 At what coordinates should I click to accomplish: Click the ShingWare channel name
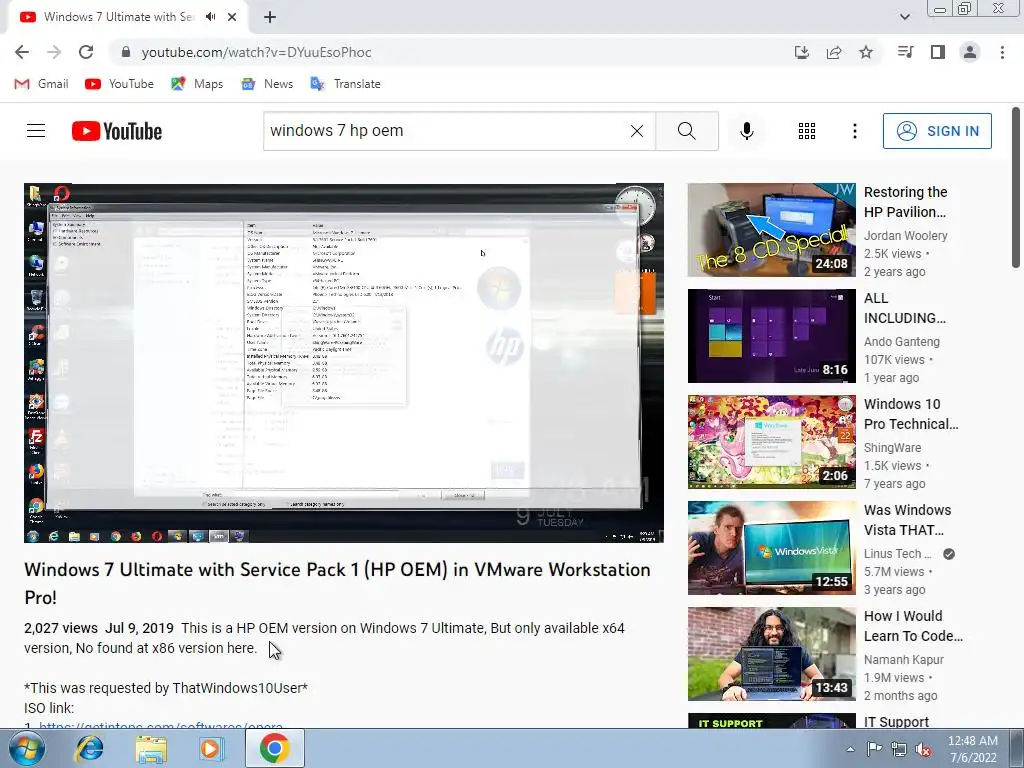tap(892, 447)
